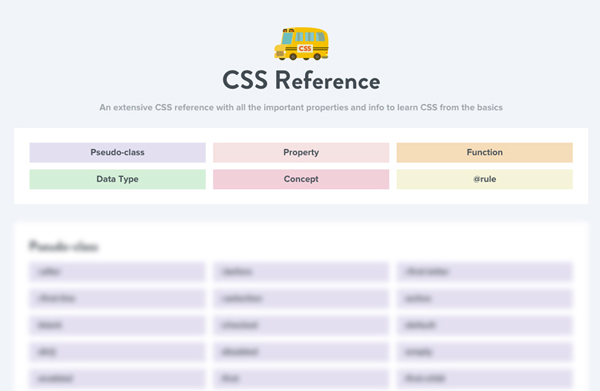The width and height of the screenshot is (600, 391).
Task: Open the ::after entry in the list
Action: click(x=117, y=272)
